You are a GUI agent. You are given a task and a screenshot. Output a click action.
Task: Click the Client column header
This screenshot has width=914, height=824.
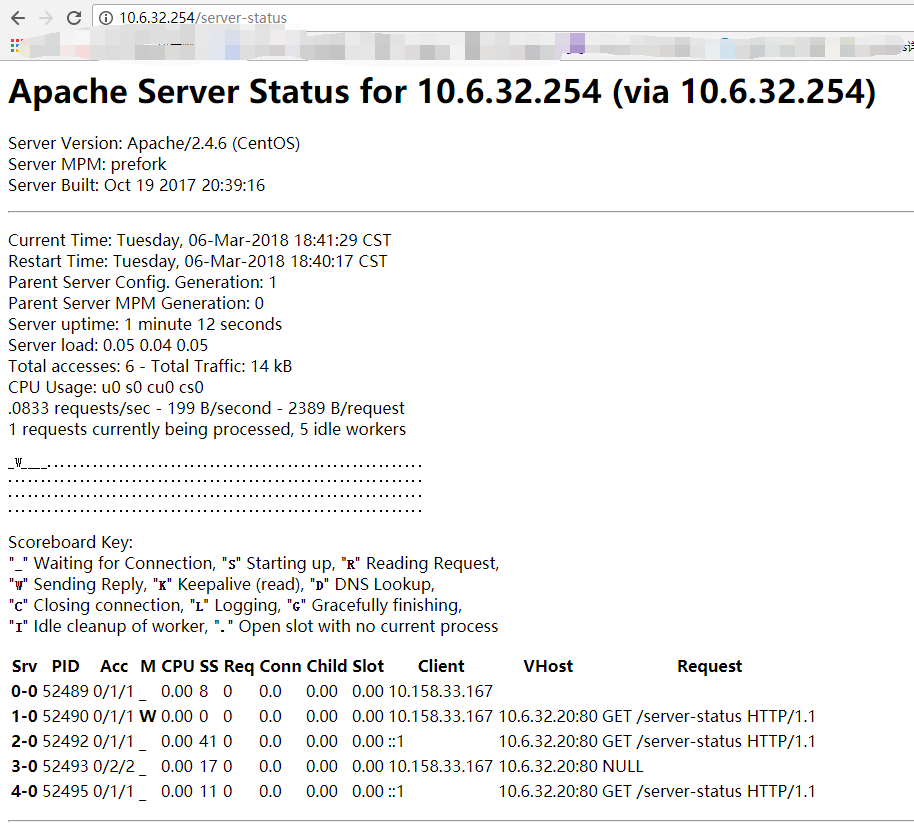441,666
